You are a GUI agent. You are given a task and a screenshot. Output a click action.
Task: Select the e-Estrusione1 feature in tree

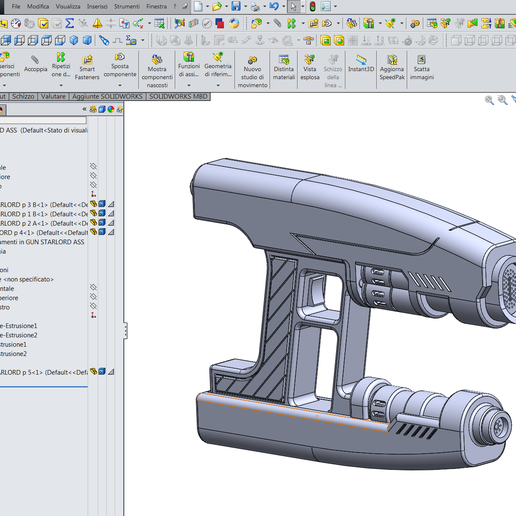point(19,326)
